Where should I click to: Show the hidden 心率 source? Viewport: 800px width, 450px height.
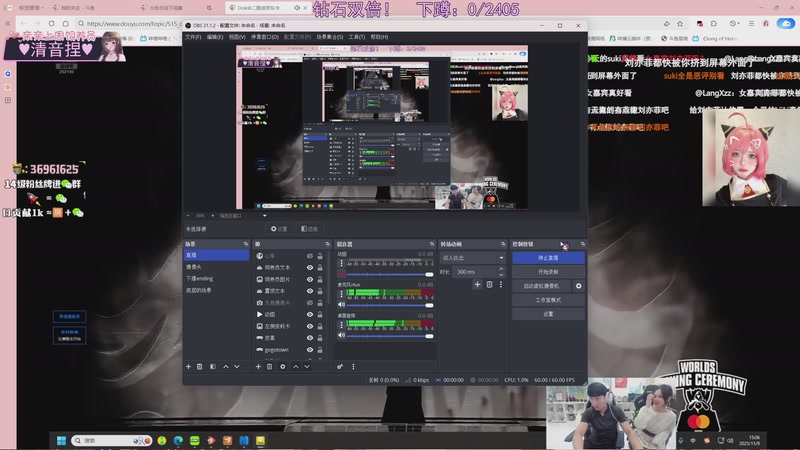click(310, 256)
